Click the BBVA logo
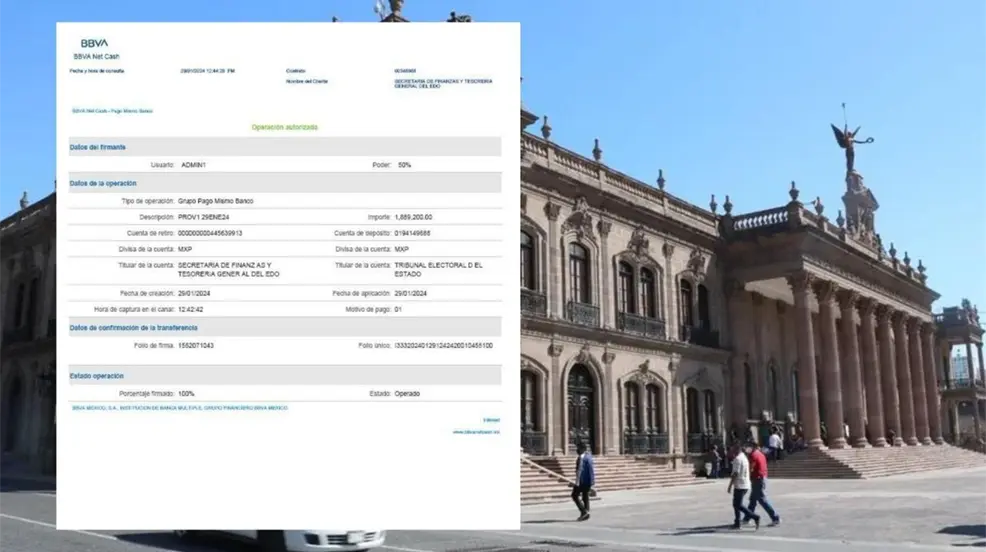Viewport: 986px width, 552px height. pyautogui.click(x=94, y=44)
